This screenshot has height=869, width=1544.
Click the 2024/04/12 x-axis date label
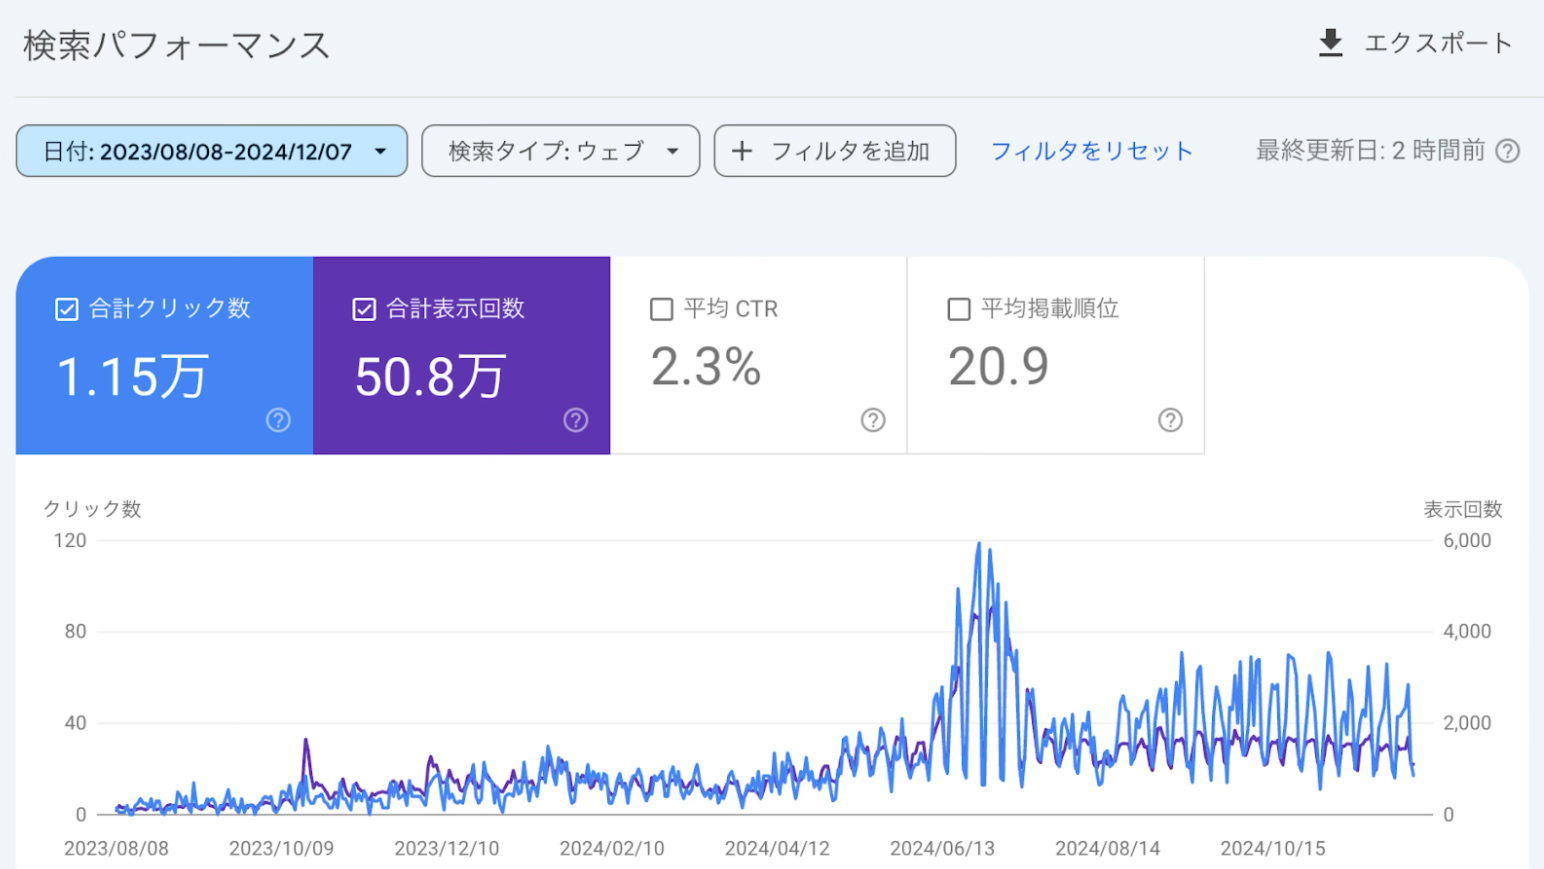(777, 848)
